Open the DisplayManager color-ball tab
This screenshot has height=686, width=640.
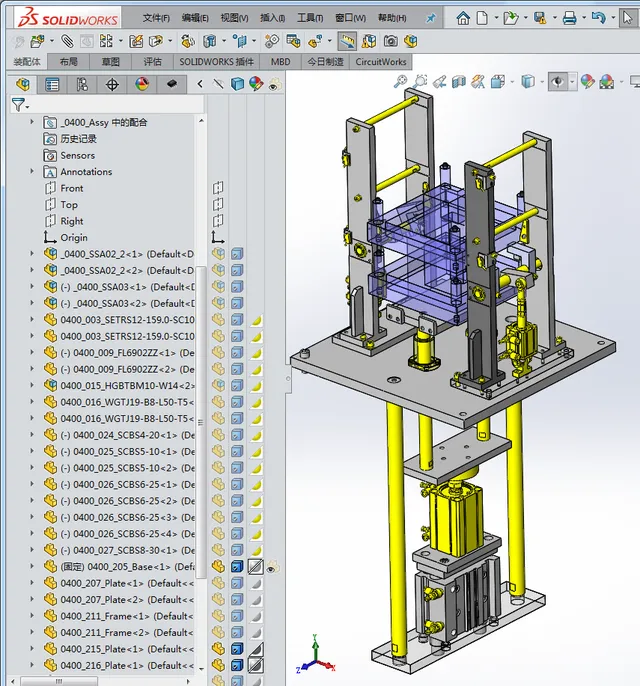142,85
